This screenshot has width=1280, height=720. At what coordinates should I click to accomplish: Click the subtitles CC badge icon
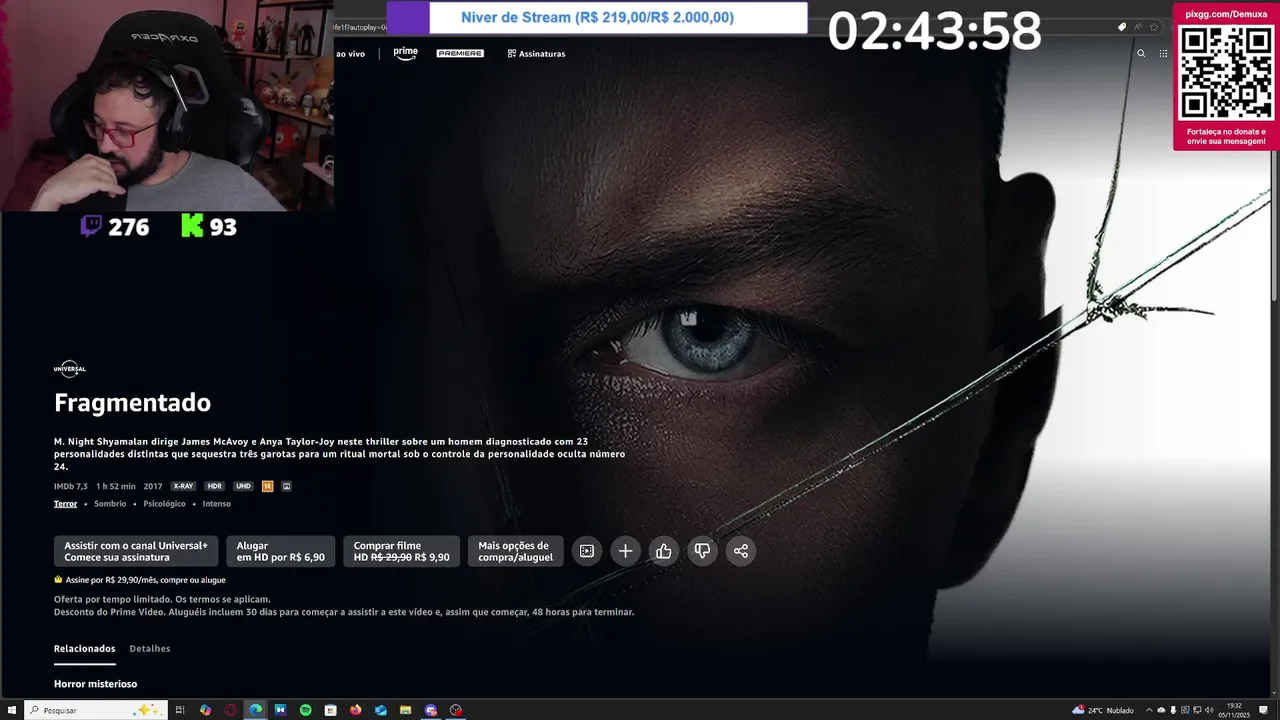point(287,486)
